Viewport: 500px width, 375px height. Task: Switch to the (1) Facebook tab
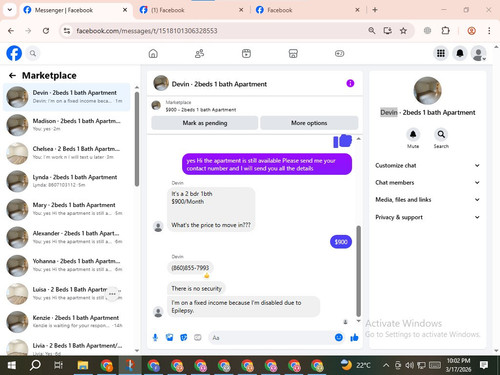coord(191,10)
